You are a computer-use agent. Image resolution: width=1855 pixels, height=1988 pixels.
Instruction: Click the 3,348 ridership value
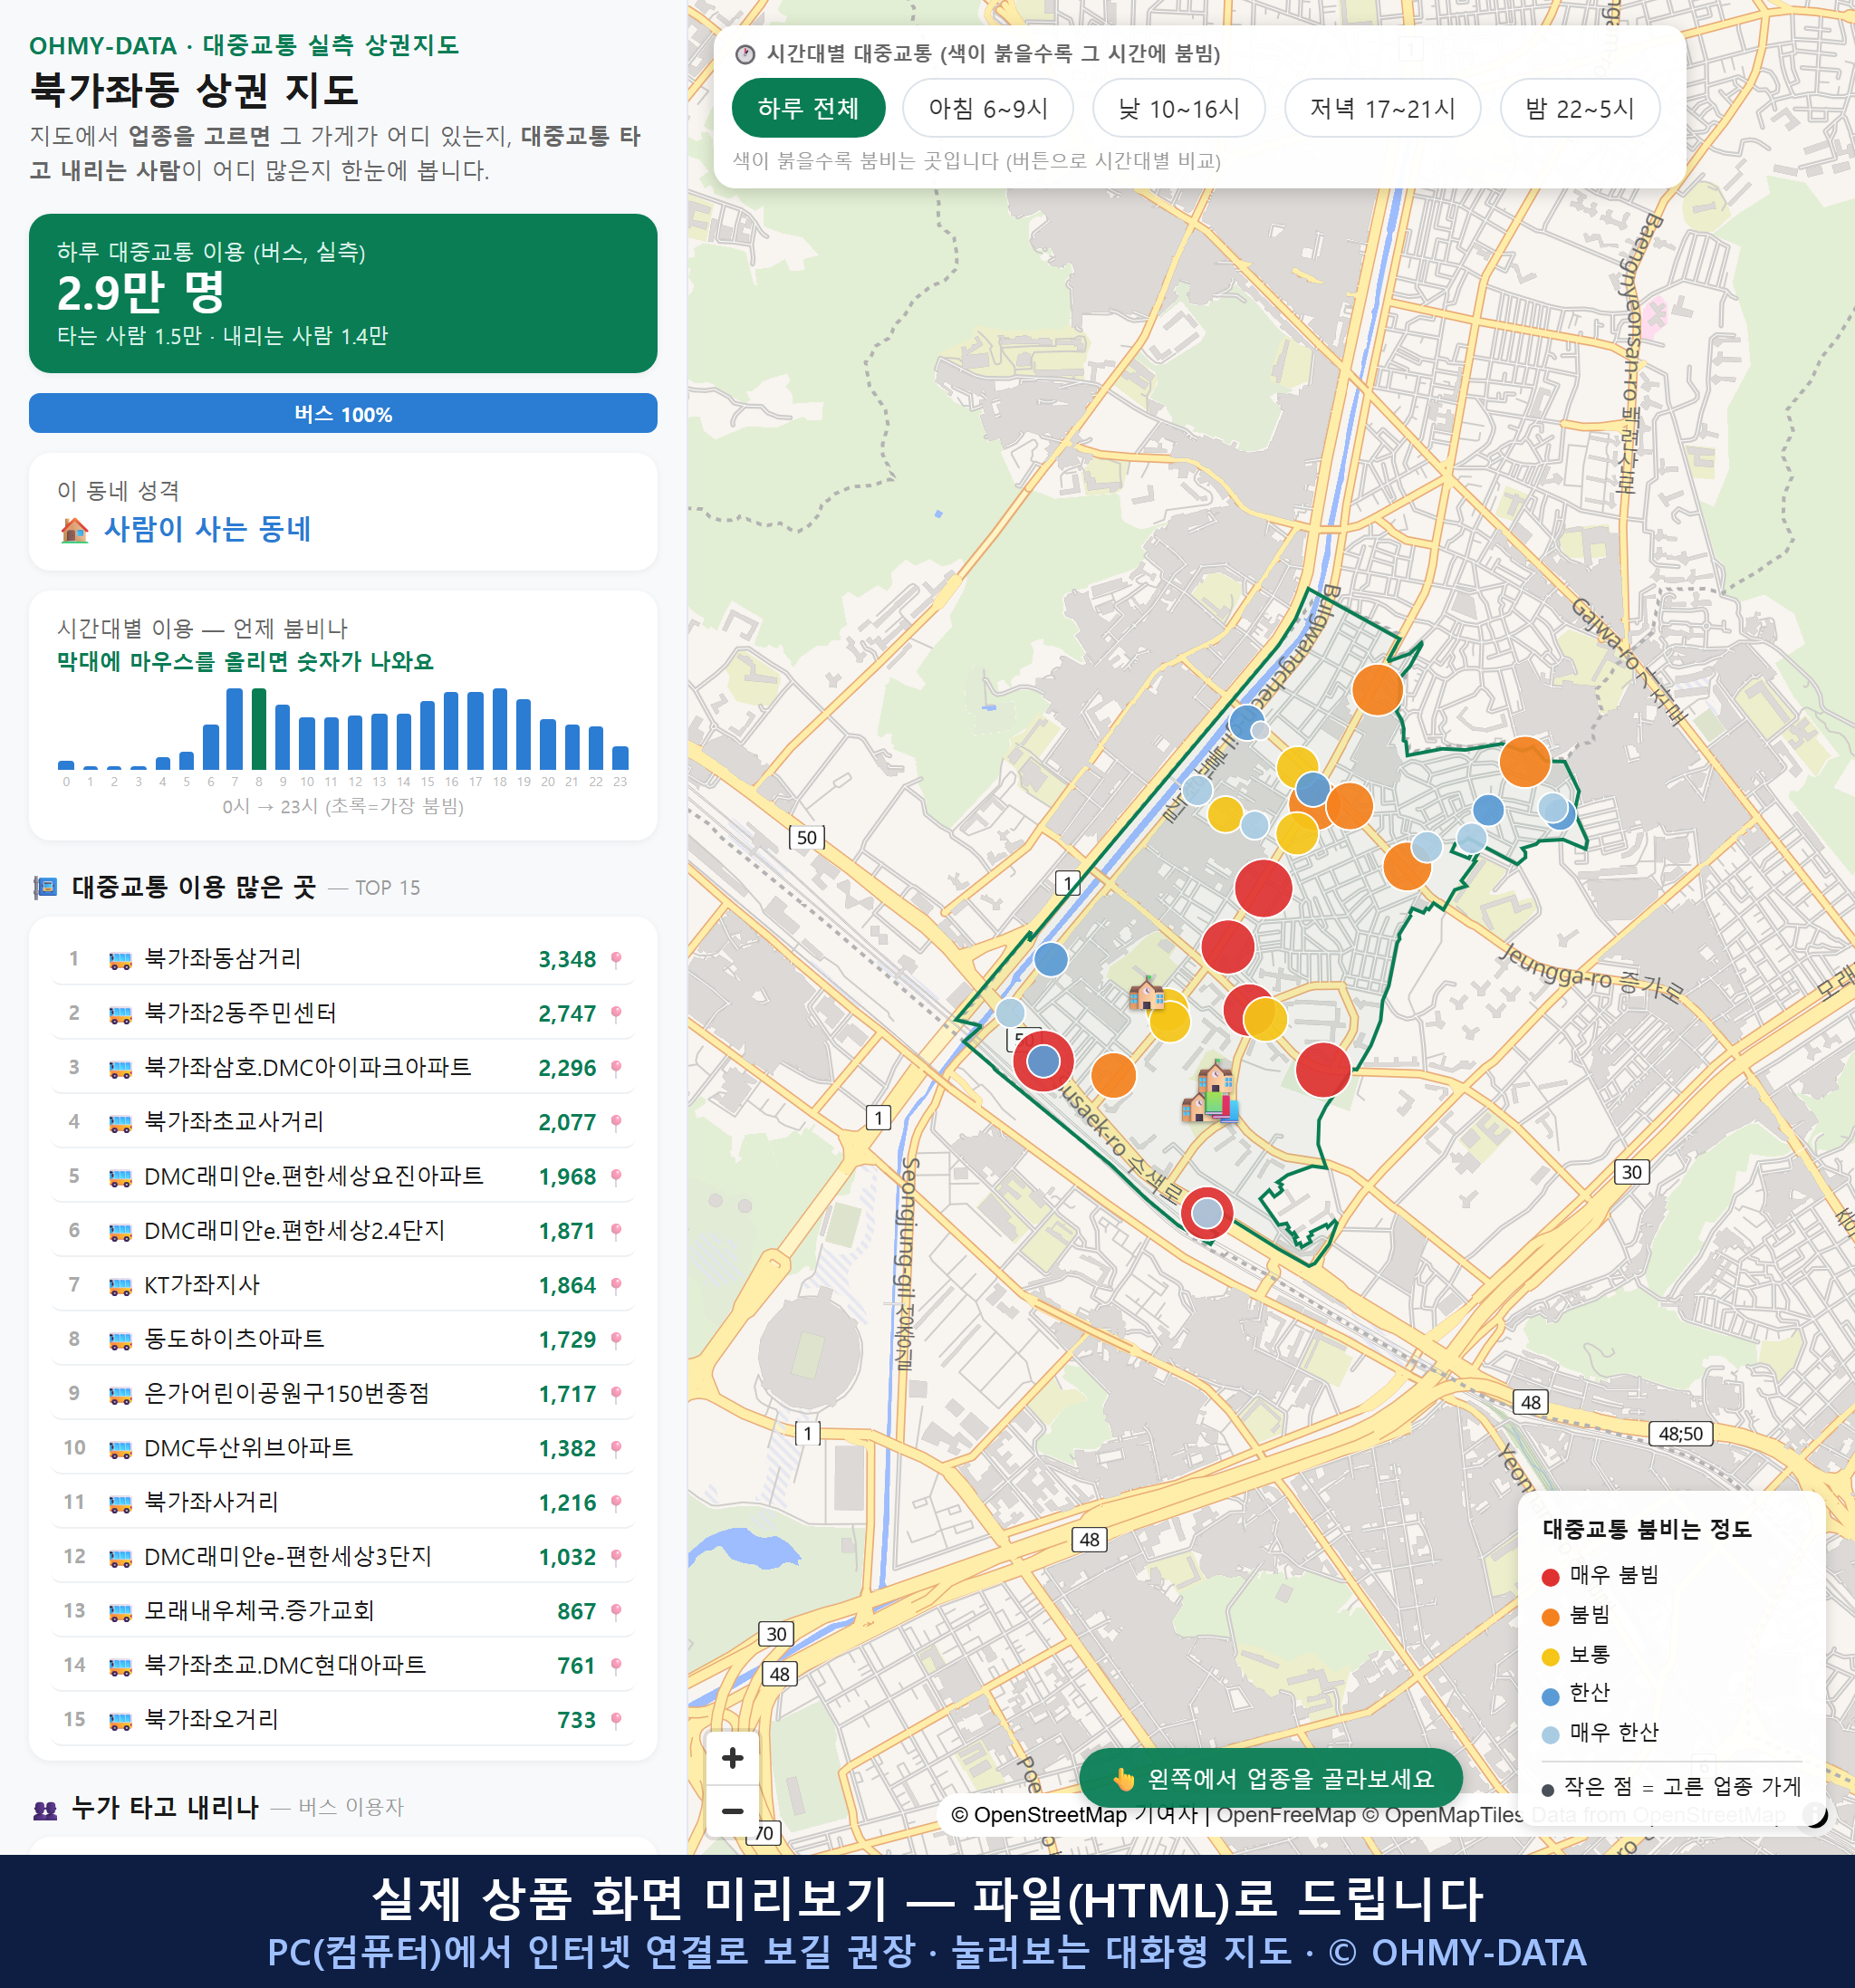(567, 959)
